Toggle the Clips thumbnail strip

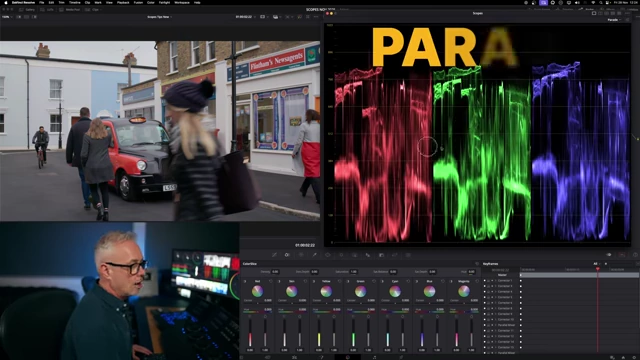[92, 9]
